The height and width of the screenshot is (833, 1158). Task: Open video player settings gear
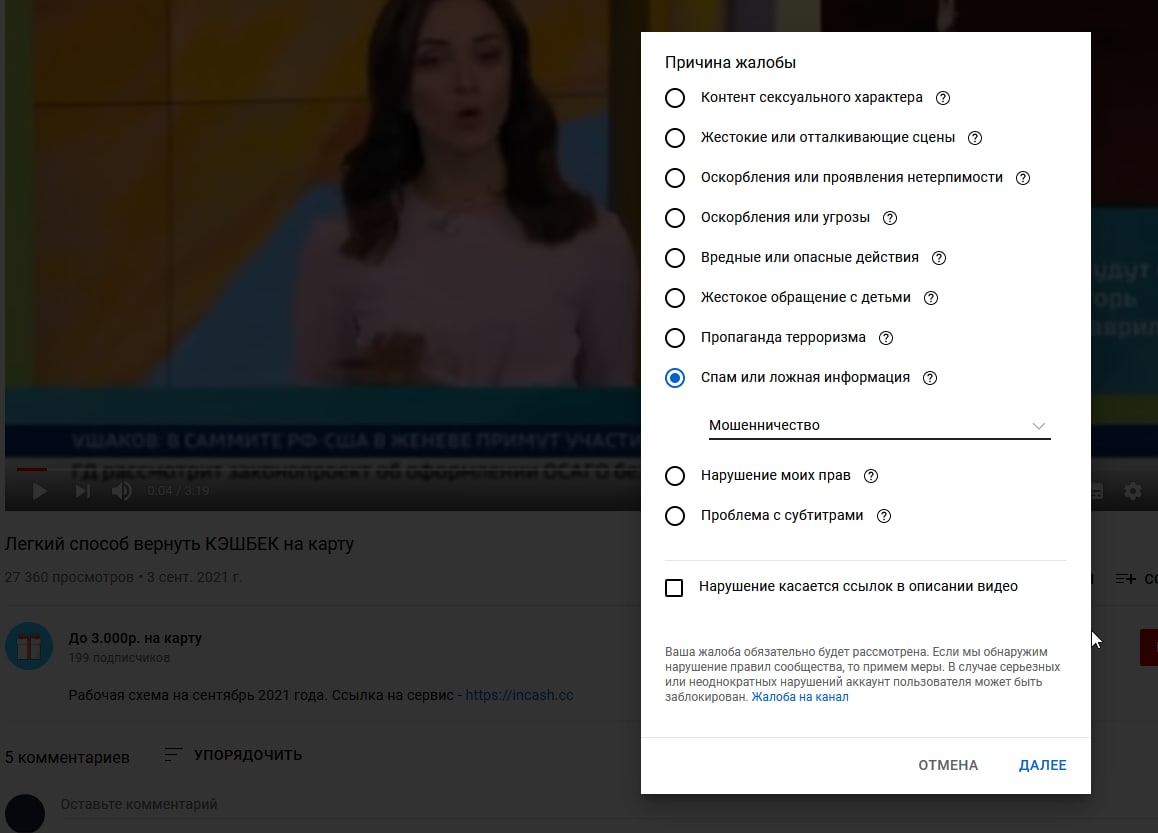click(1133, 490)
